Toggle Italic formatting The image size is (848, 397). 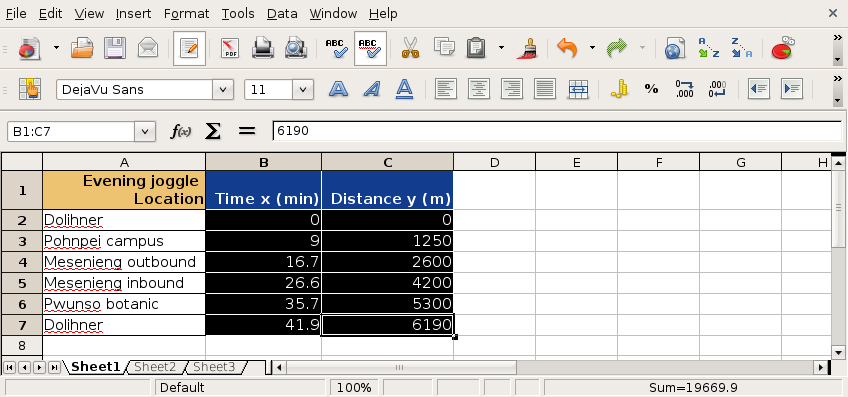click(x=372, y=89)
